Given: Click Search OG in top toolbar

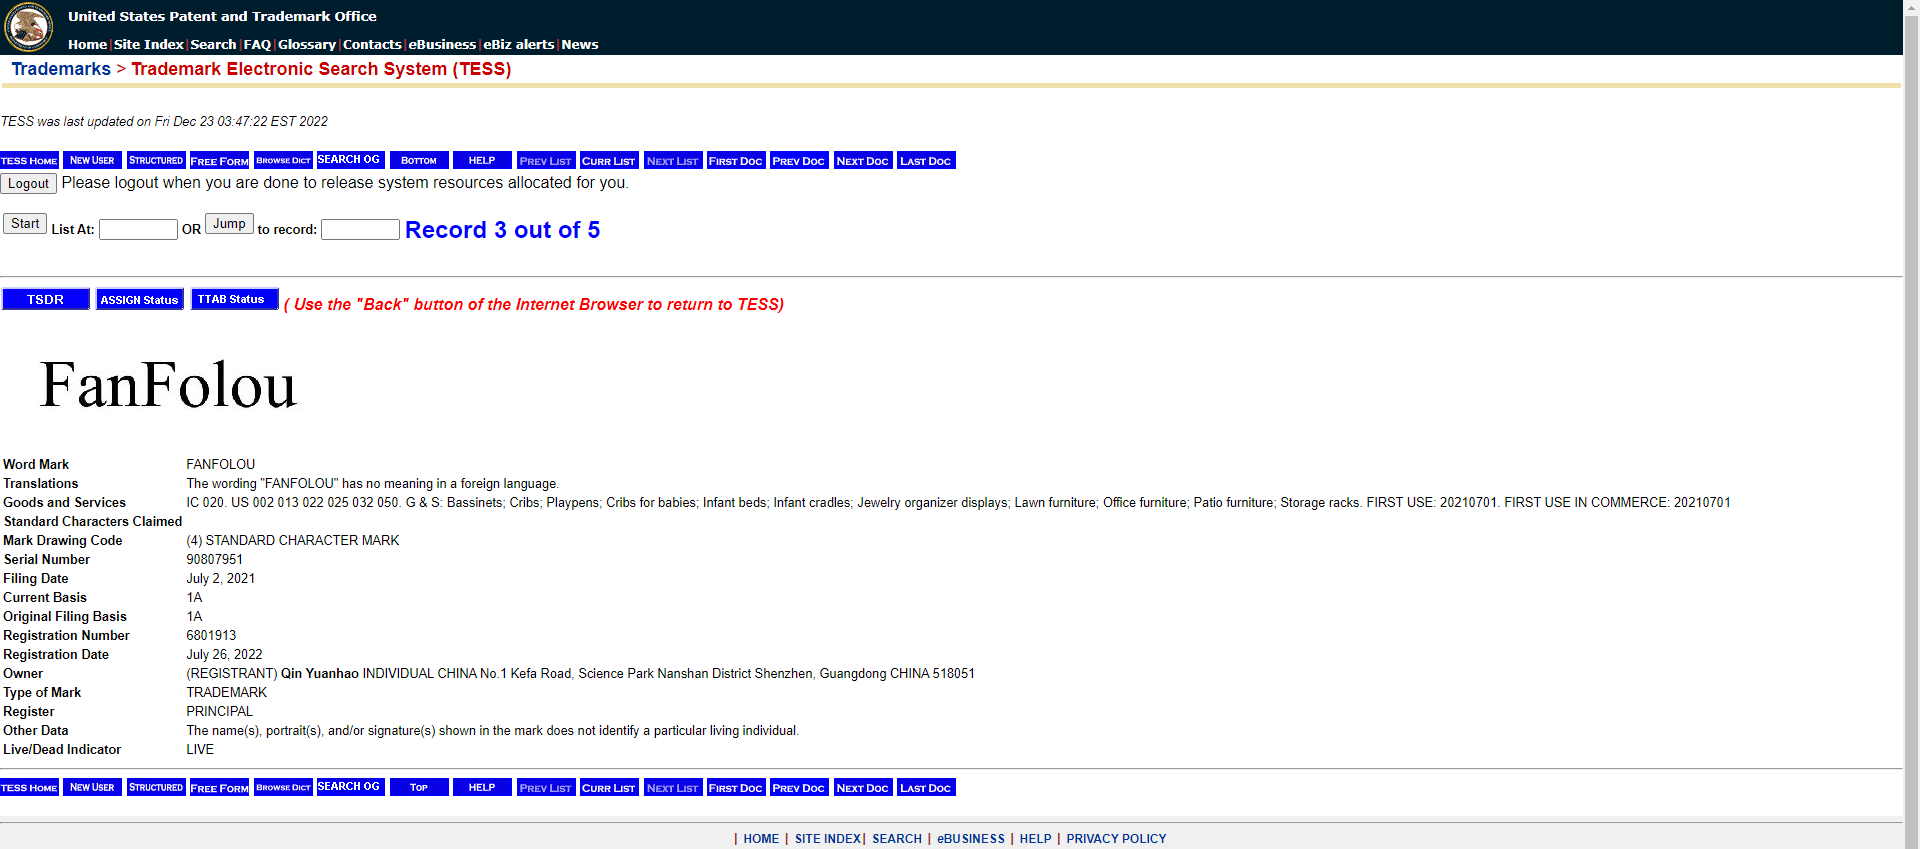Looking at the screenshot, I should [349, 160].
